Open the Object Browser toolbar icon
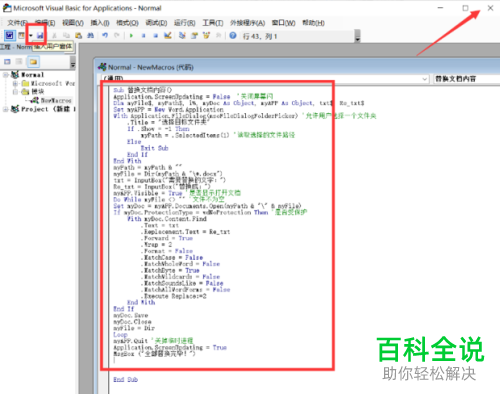 (x=206, y=35)
